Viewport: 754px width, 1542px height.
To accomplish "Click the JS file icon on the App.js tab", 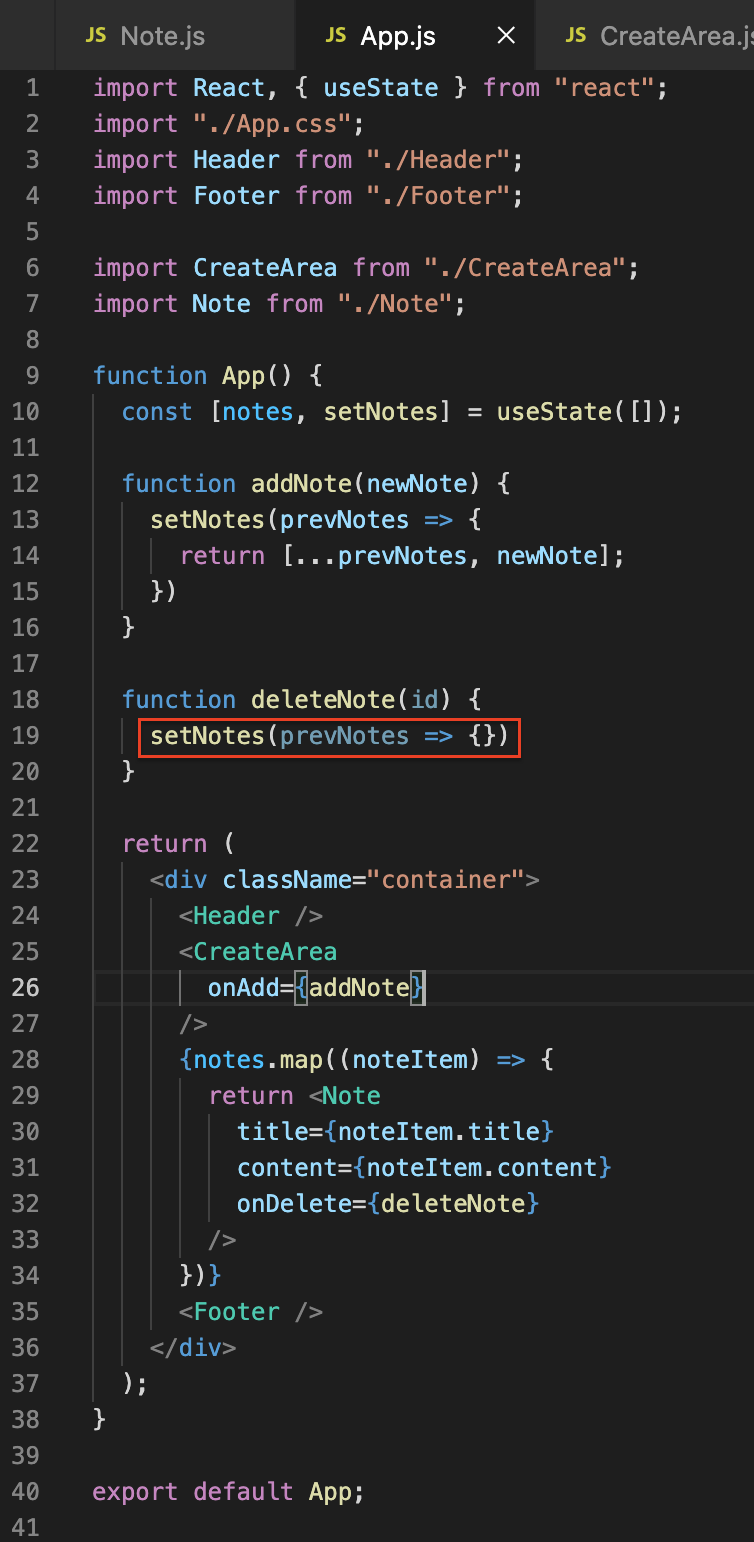I will tap(336, 37).
